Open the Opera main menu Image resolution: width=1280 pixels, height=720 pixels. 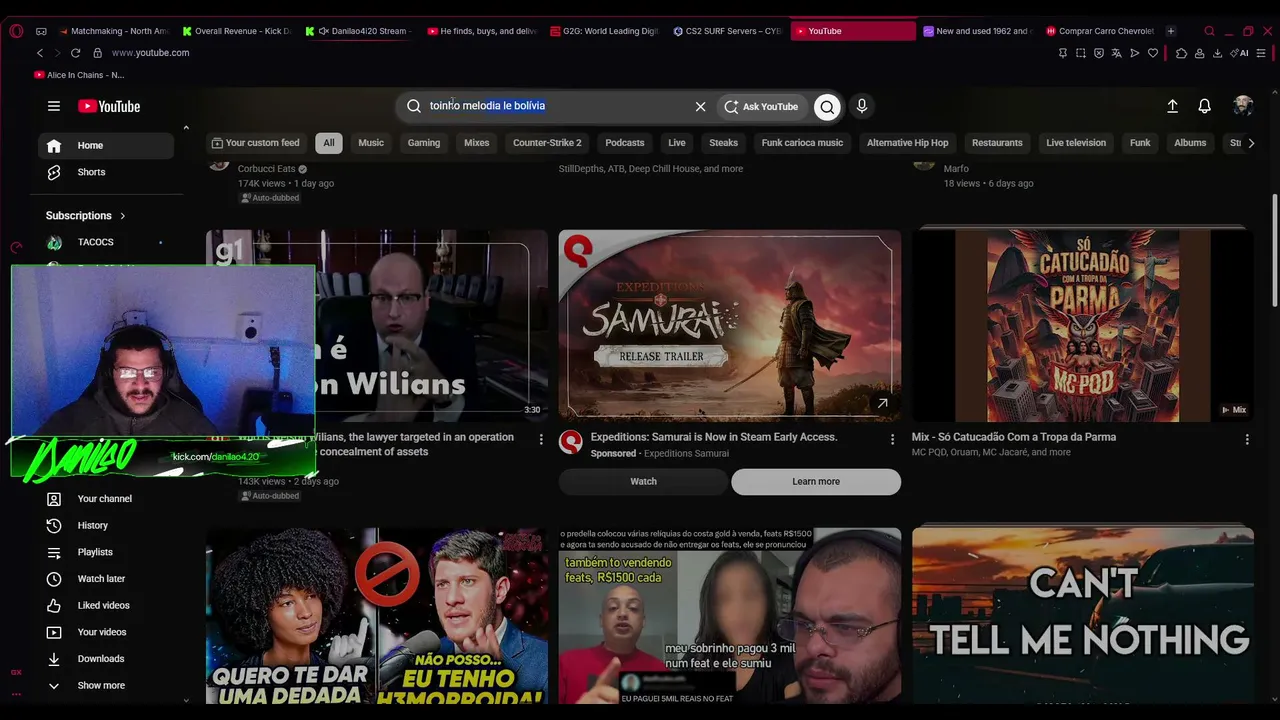pyautogui.click(x=16, y=31)
